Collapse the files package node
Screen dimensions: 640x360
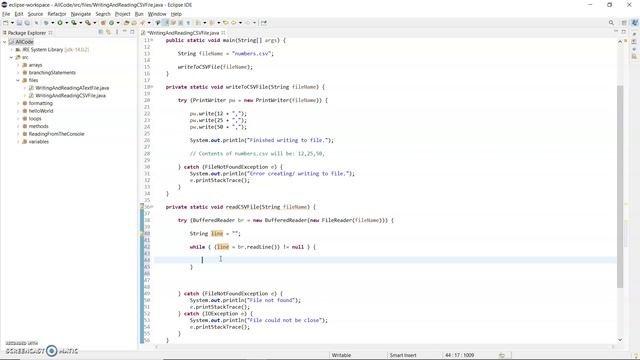pyautogui.click(x=18, y=80)
